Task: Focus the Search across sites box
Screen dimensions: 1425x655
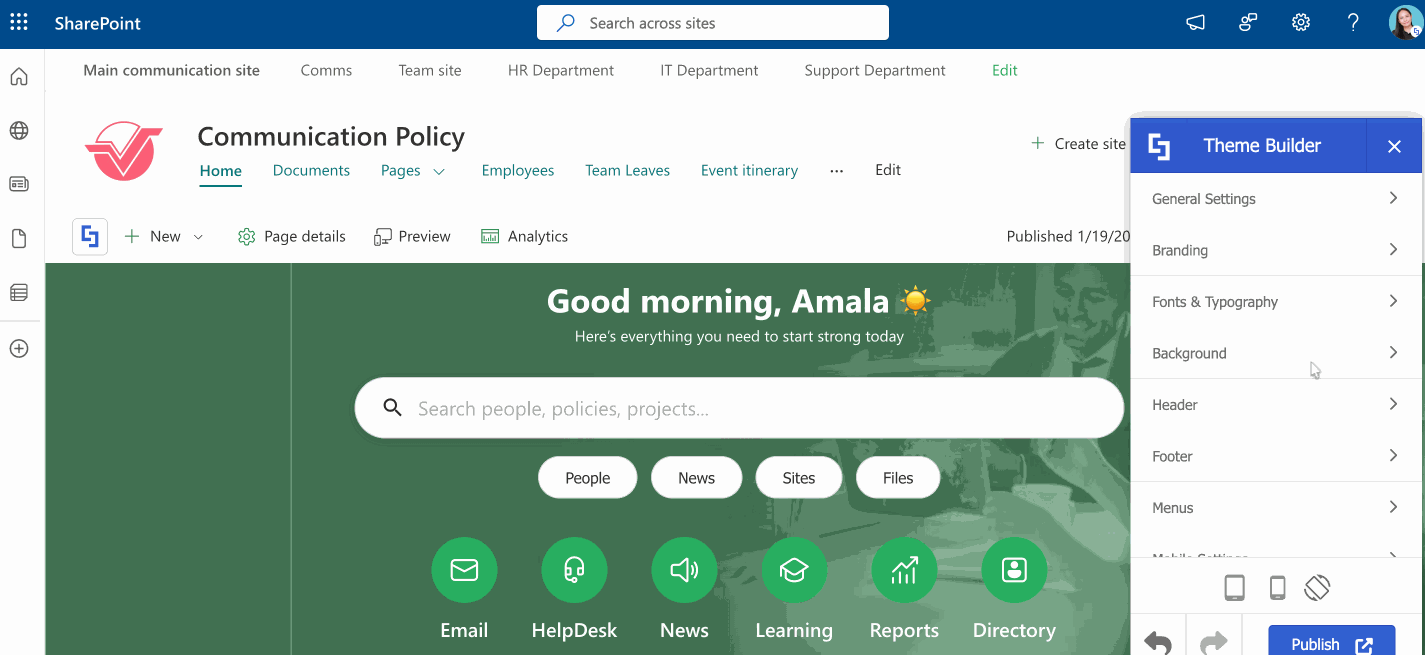Action: pos(713,23)
